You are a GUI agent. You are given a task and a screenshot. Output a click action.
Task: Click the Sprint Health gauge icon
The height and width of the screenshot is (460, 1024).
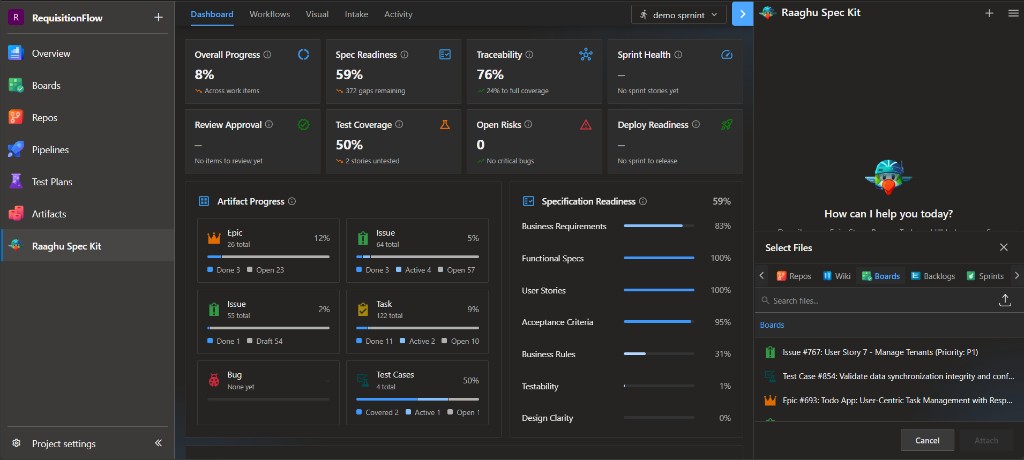[727, 55]
